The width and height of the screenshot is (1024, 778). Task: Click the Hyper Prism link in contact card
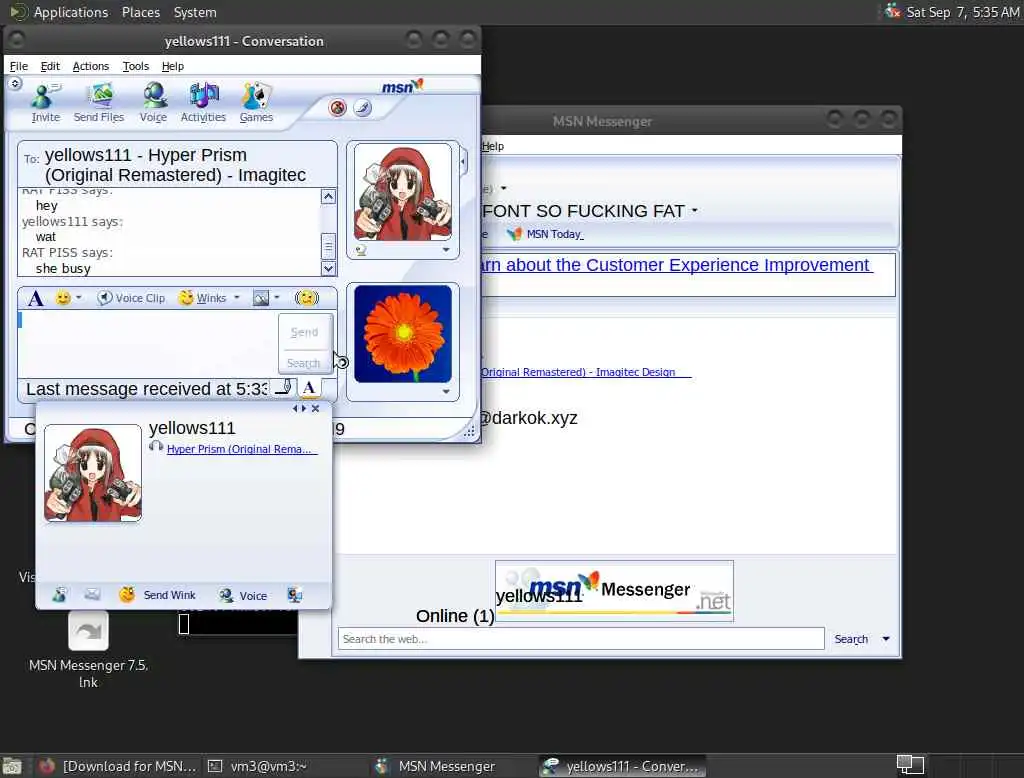(242, 449)
